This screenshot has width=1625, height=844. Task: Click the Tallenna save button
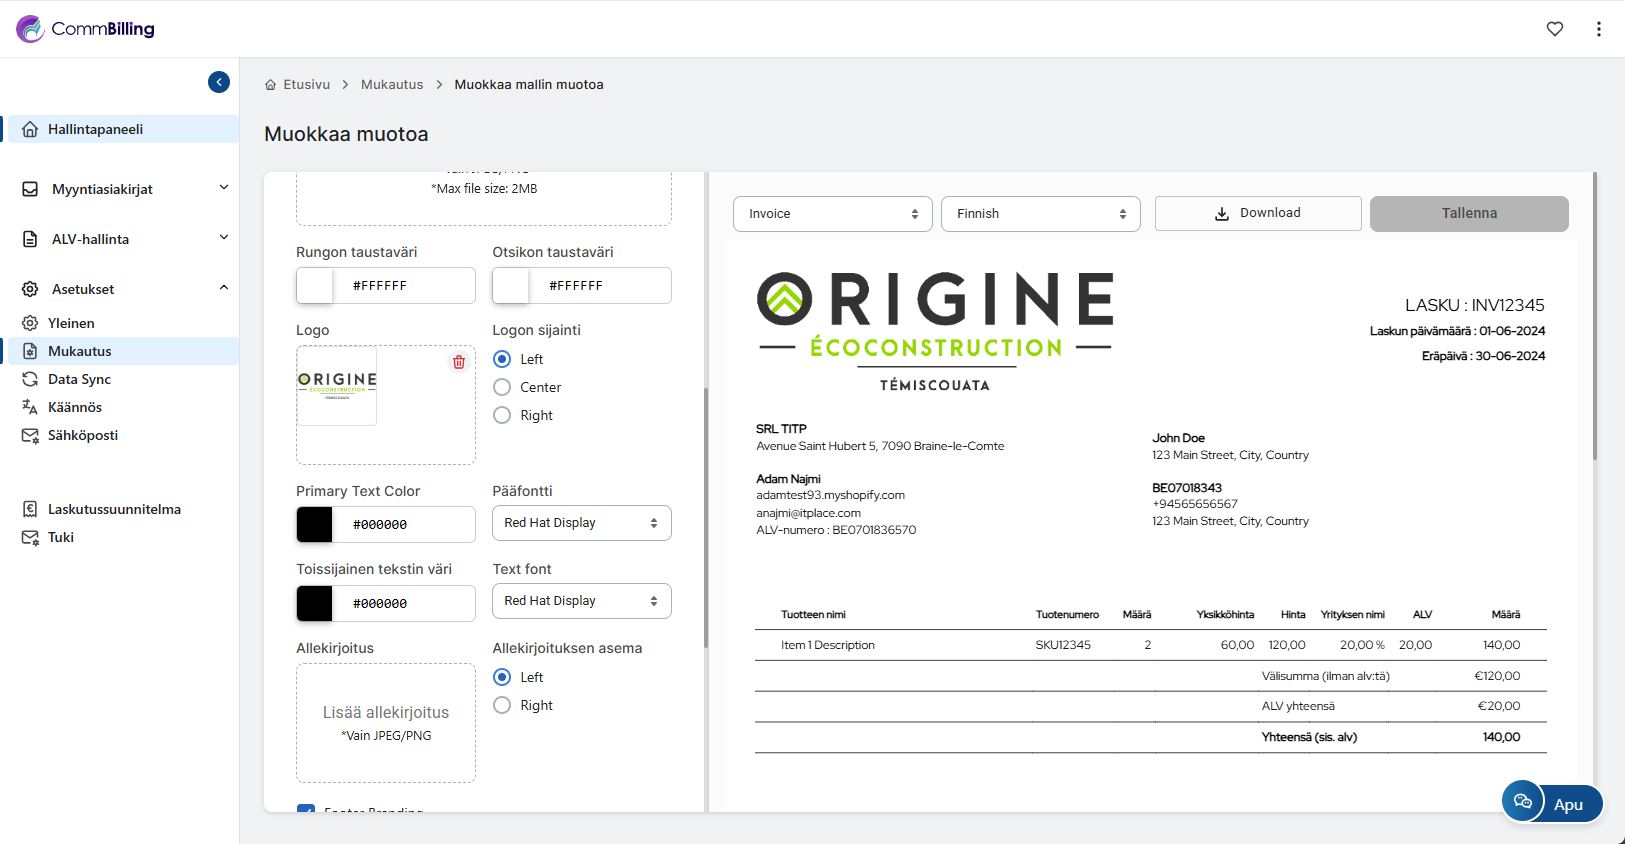click(x=1468, y=213)
